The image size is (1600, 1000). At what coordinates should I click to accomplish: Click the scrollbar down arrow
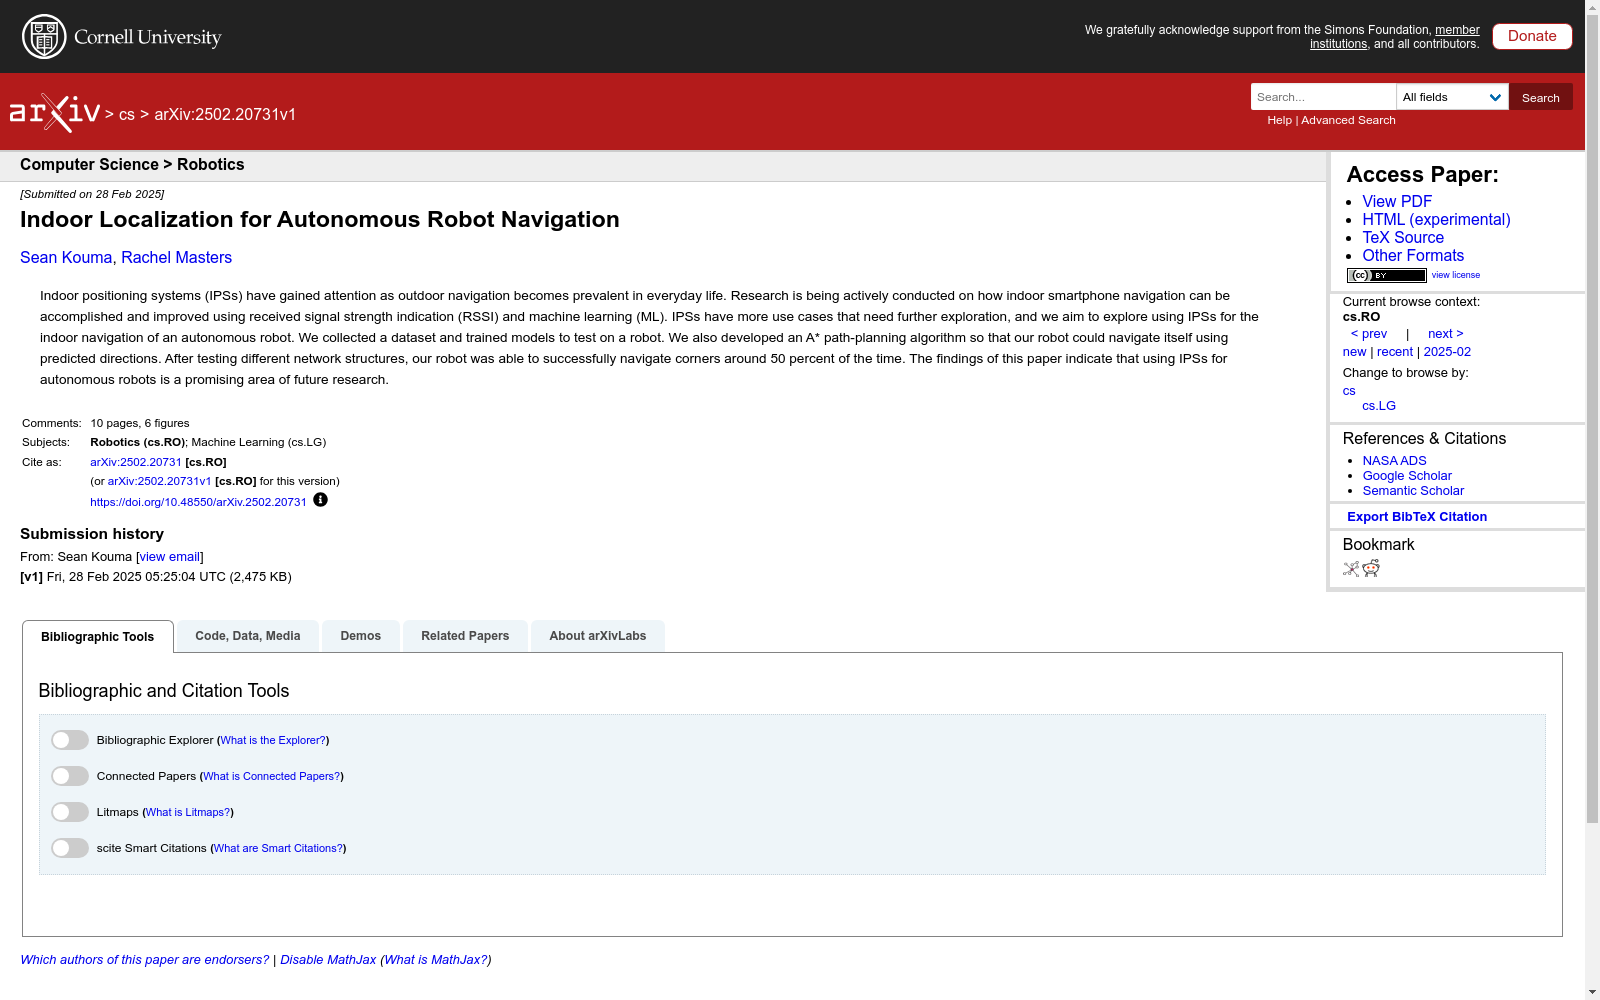(1592, 992)
